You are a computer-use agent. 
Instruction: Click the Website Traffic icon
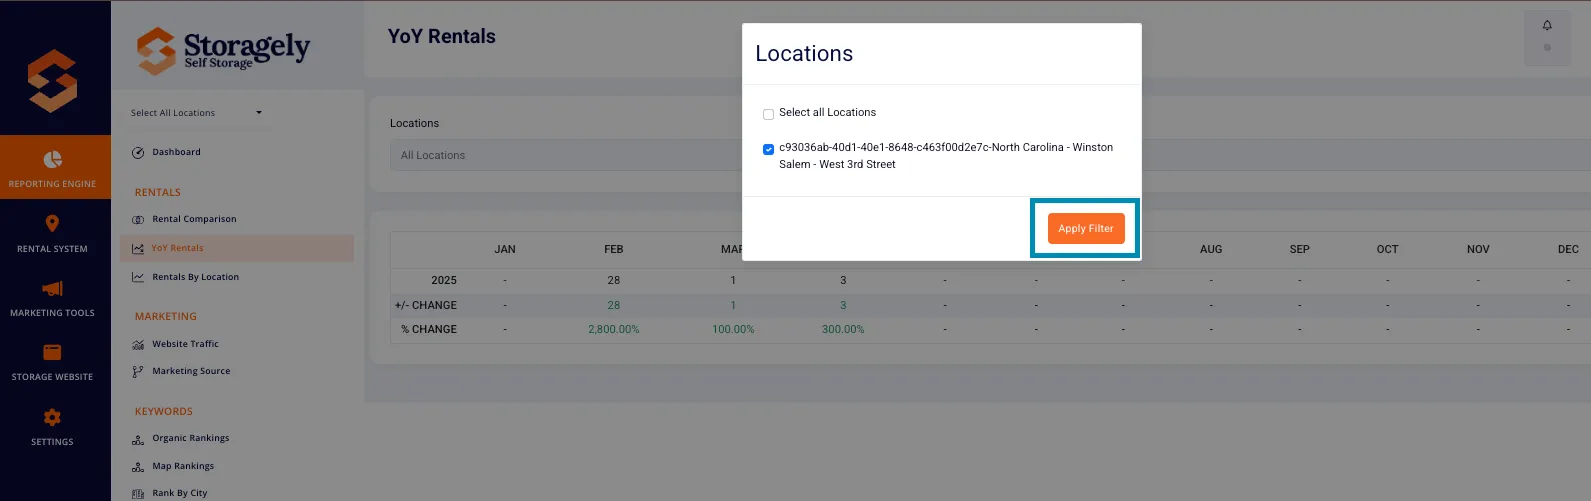138,344
